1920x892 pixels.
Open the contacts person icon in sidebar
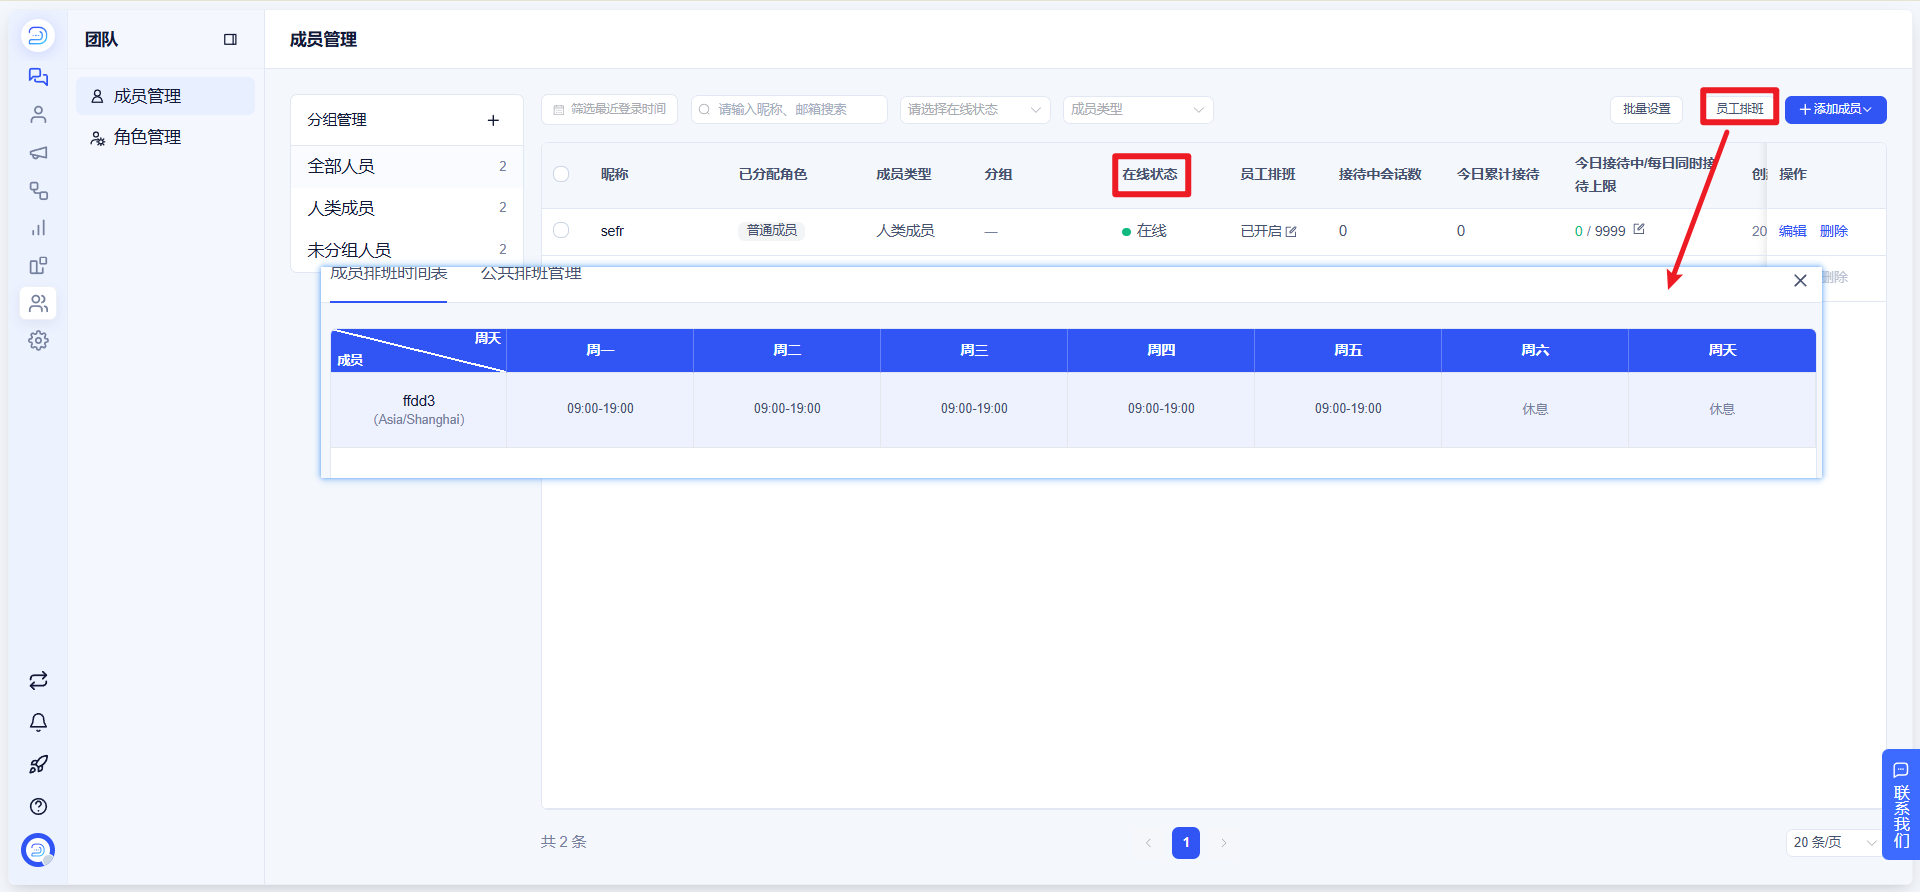coord(38,115)
